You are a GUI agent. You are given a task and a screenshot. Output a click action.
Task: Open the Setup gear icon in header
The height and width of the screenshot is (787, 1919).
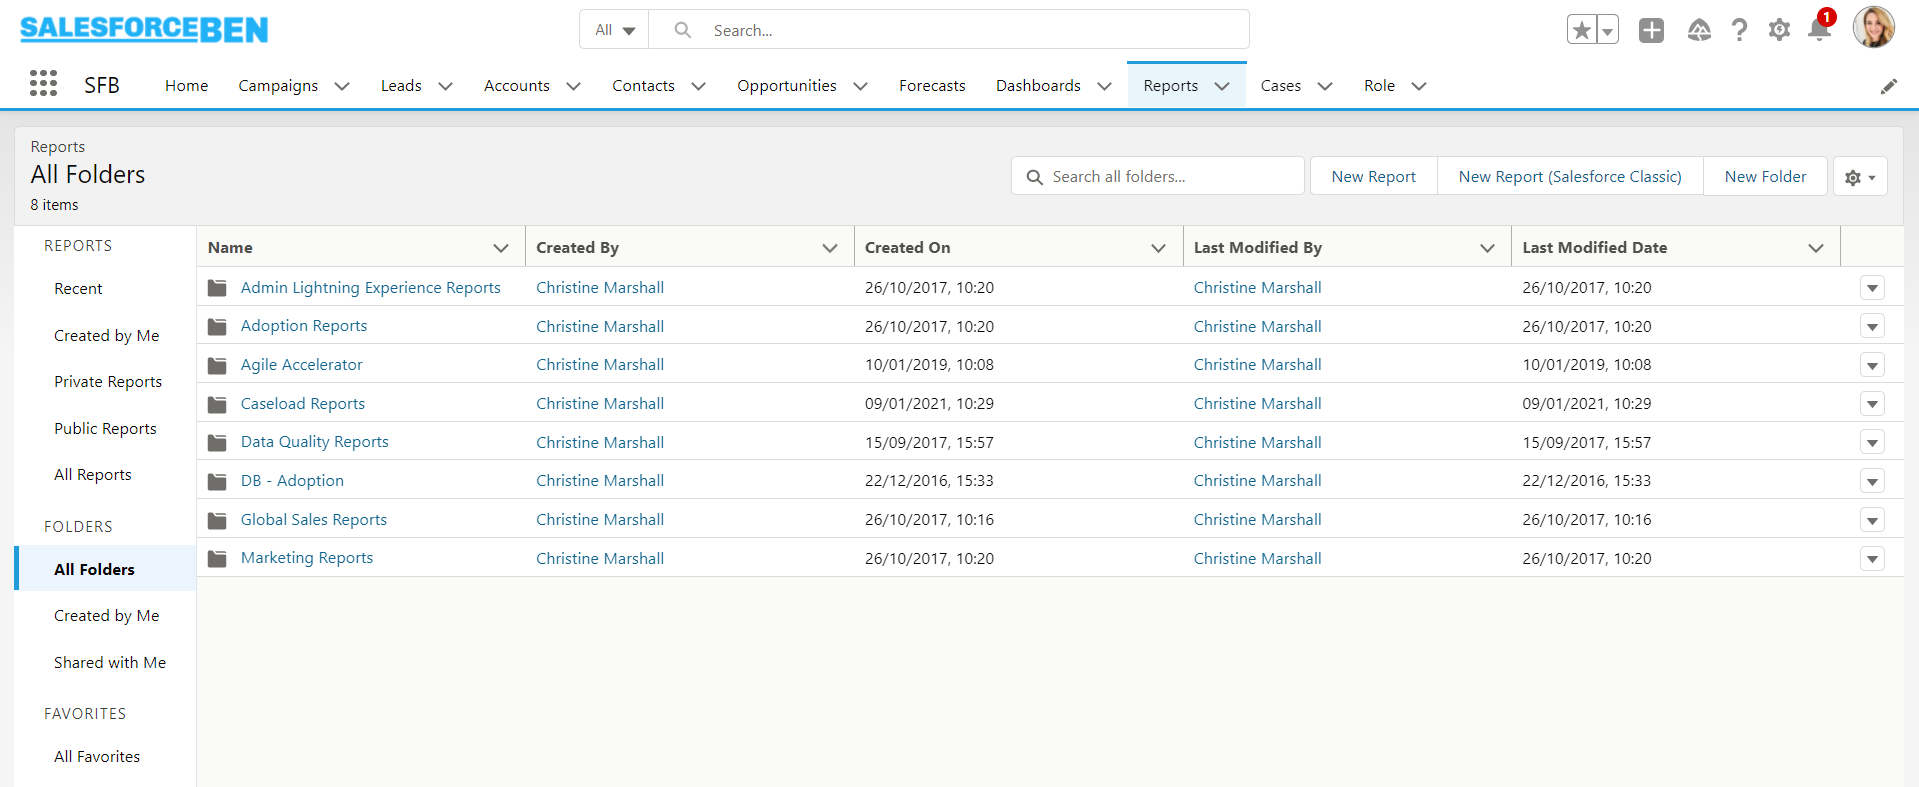coord(1779,30)
